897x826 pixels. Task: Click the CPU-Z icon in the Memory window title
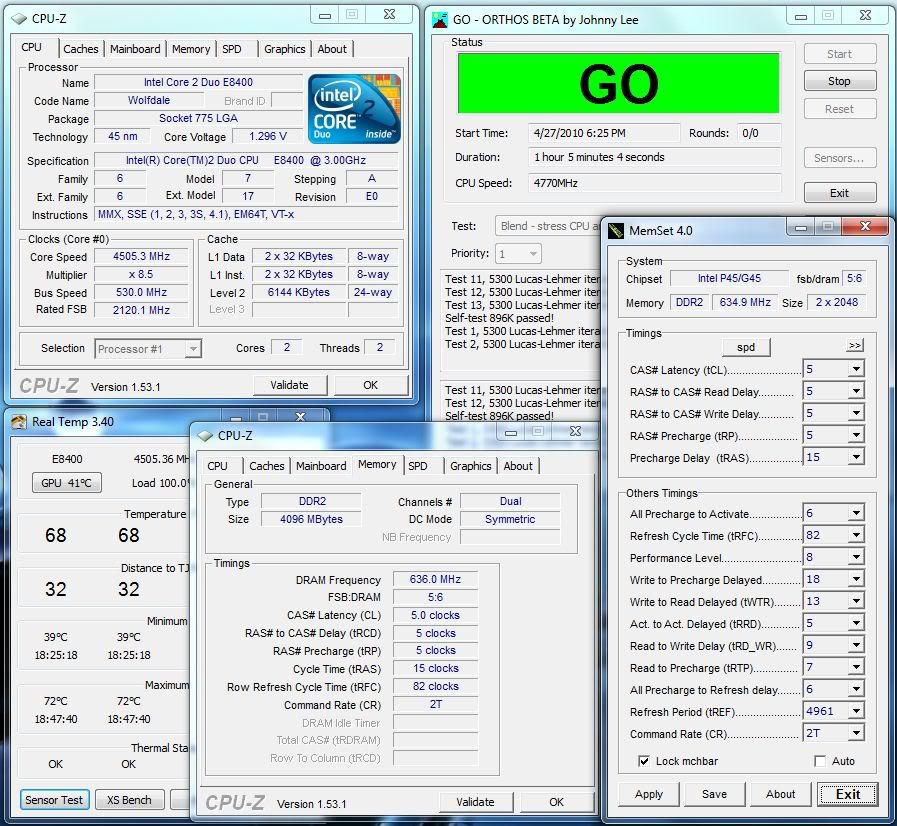point(205,436)
